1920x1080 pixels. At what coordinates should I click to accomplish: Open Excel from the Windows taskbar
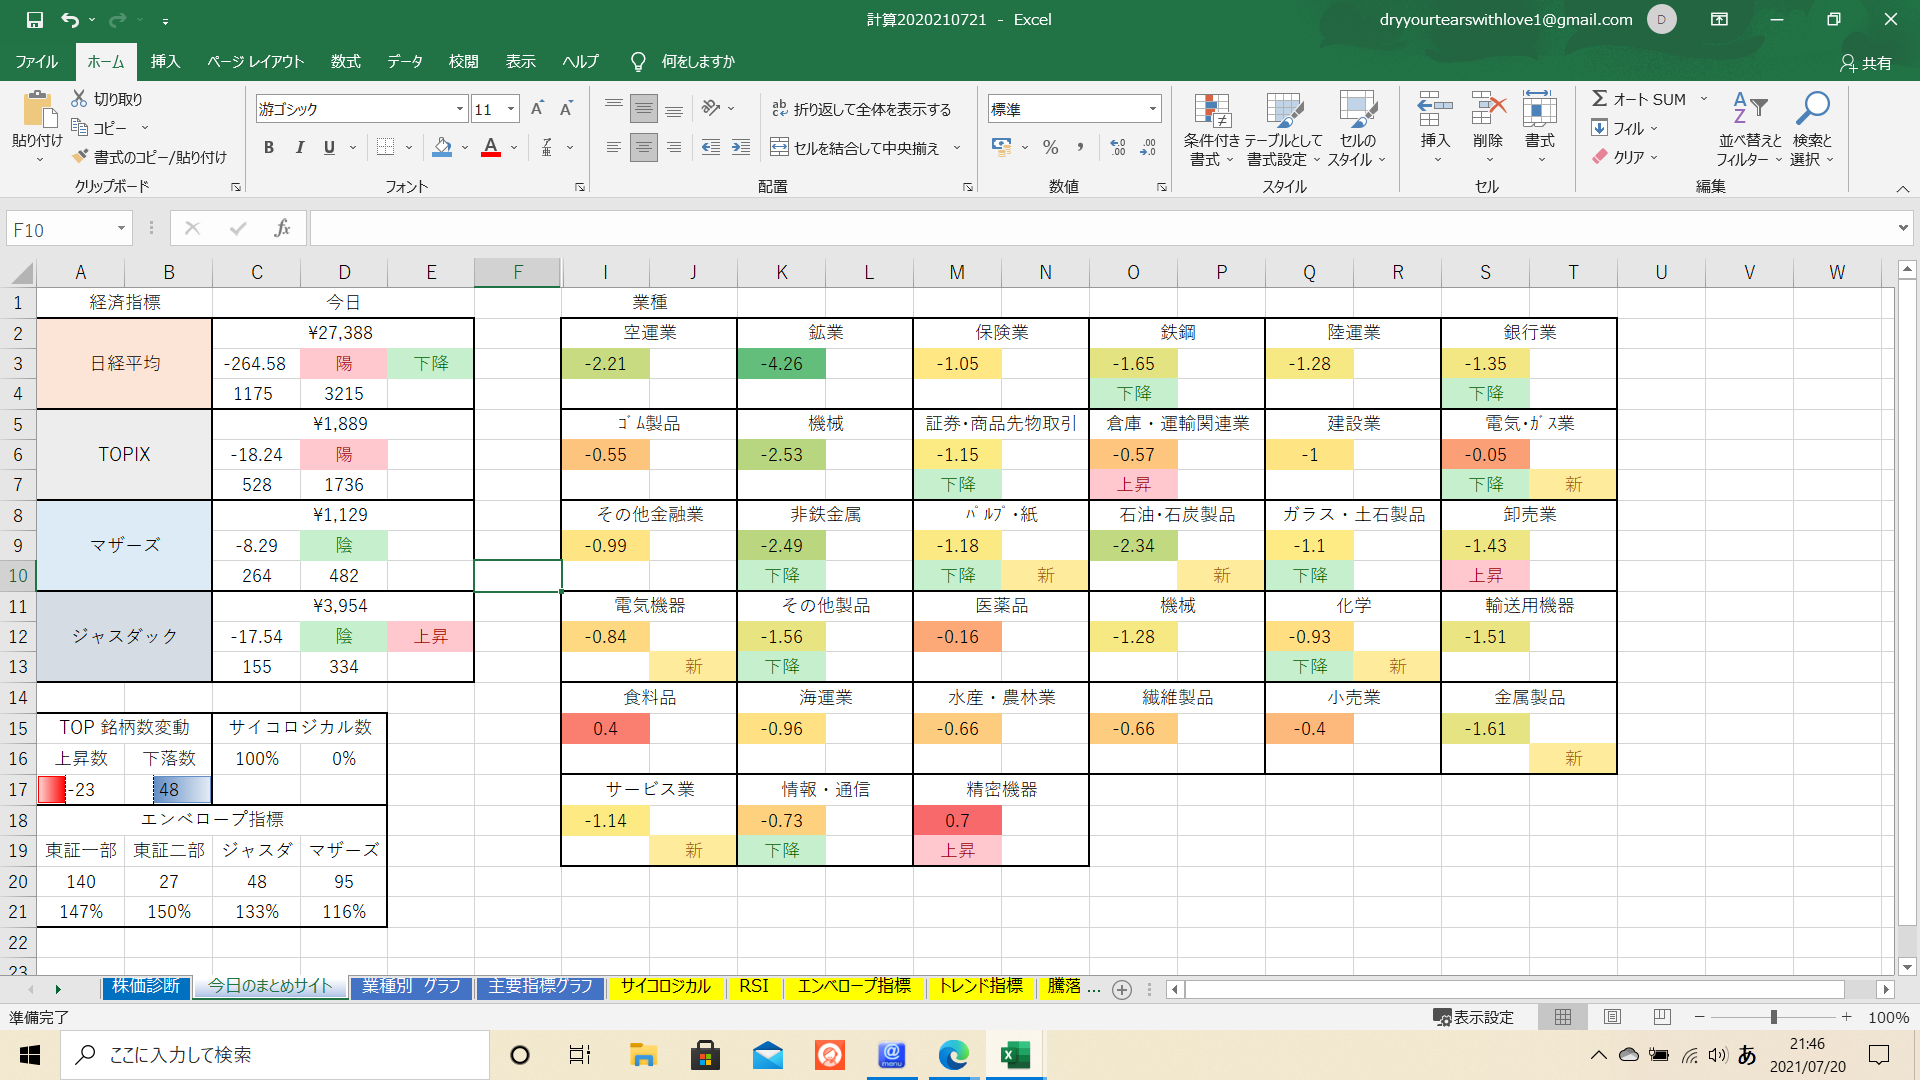1015,1055
